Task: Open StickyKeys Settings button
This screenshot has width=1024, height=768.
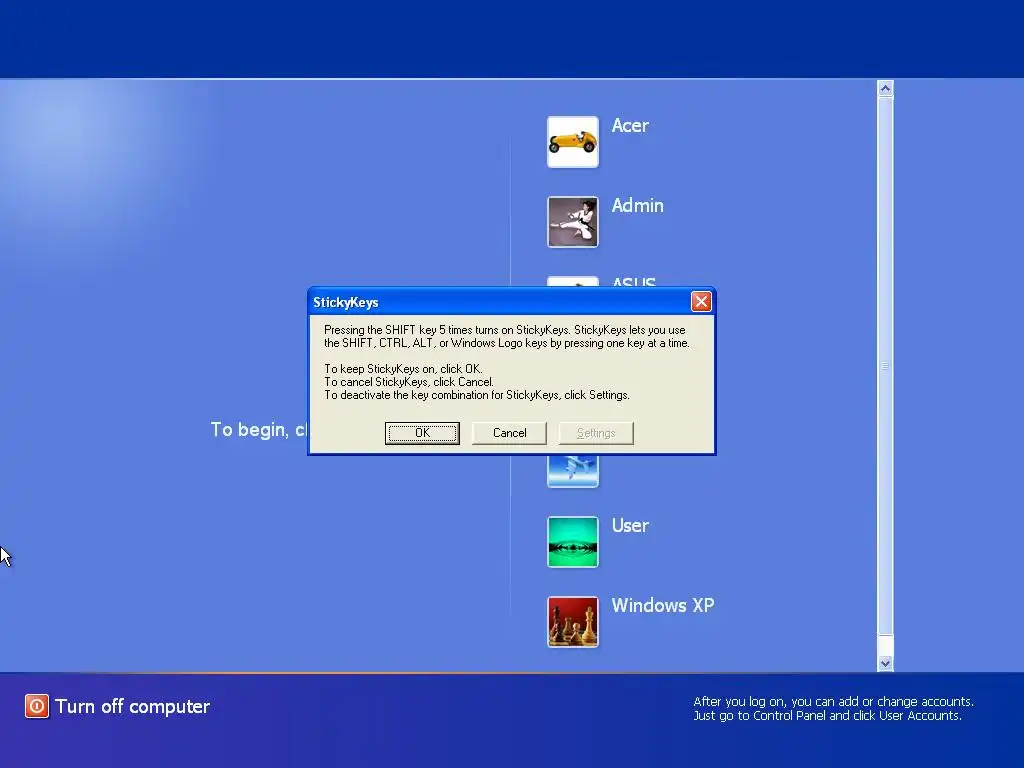Action: (x=596, y=433)
